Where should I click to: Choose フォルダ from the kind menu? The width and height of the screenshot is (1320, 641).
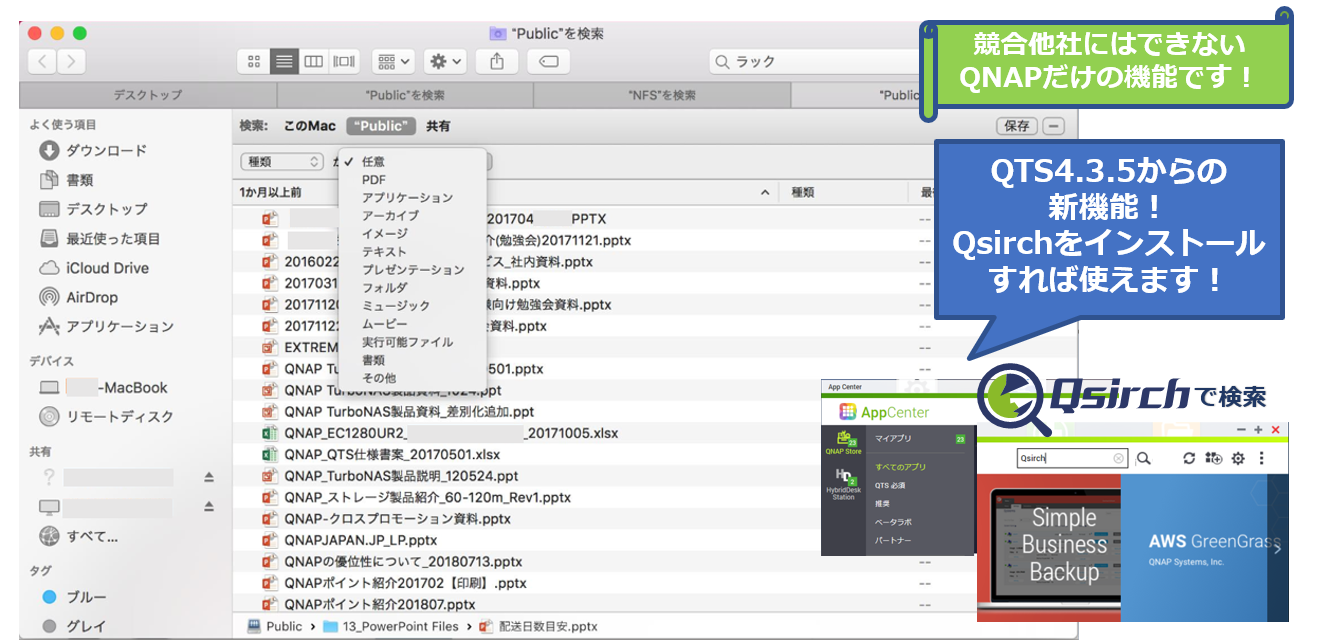(385, 288)
